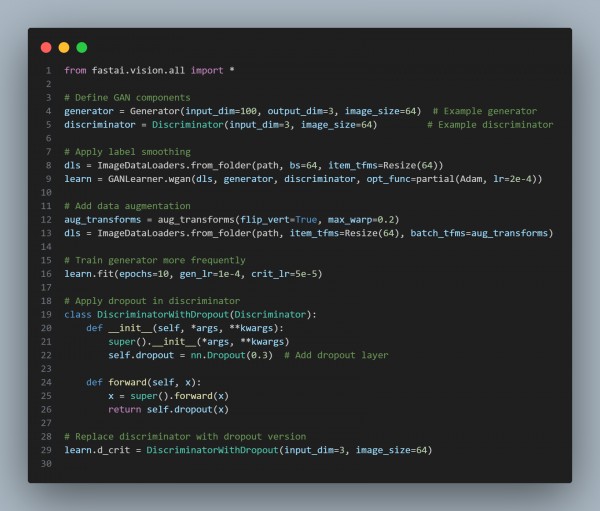Click the comment "# Define GAN components"
Viewport: 600px width, 511px height.
[x=127, y=98]
